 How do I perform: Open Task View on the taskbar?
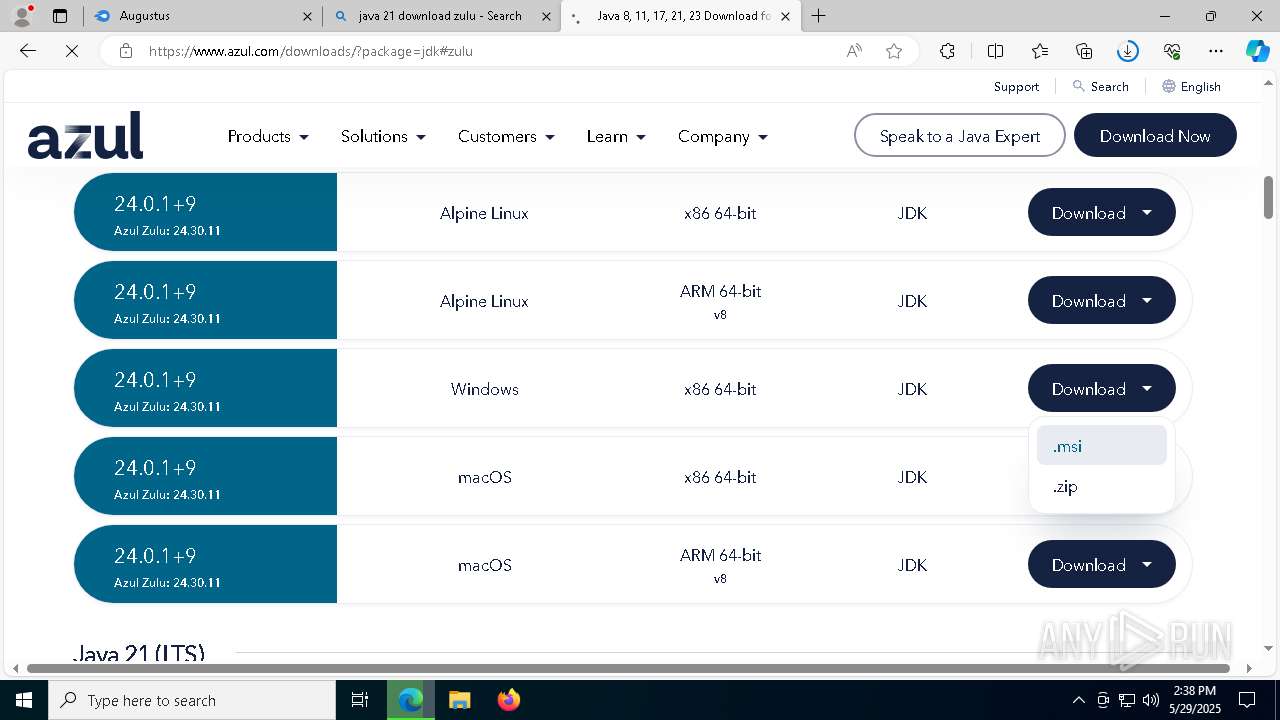tap(360, 700)
